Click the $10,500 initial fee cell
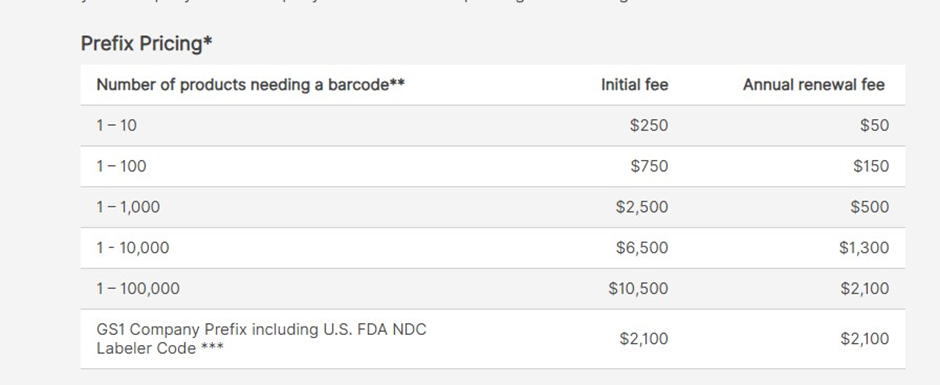Screen dimensions: 940x385 638,288
